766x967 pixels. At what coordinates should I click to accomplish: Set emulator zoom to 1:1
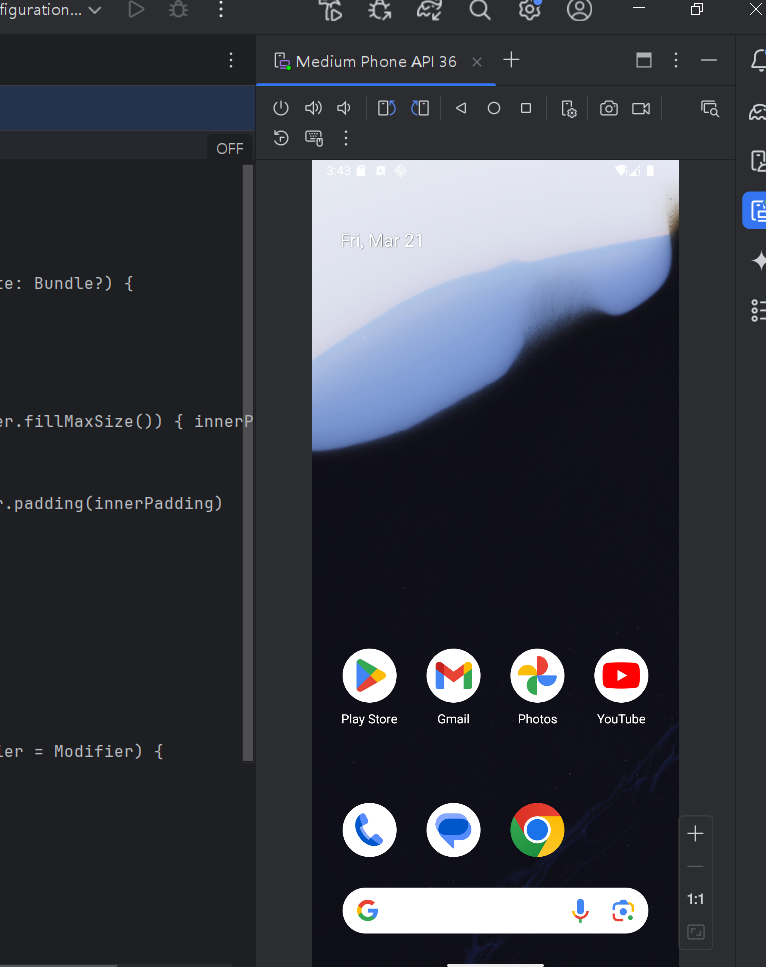point(695,899)
